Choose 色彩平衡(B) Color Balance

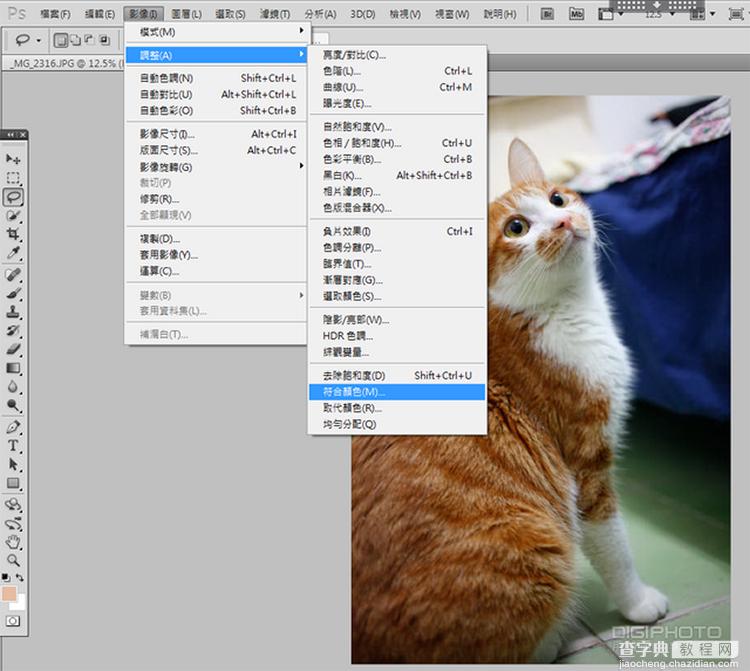[397, 159]
